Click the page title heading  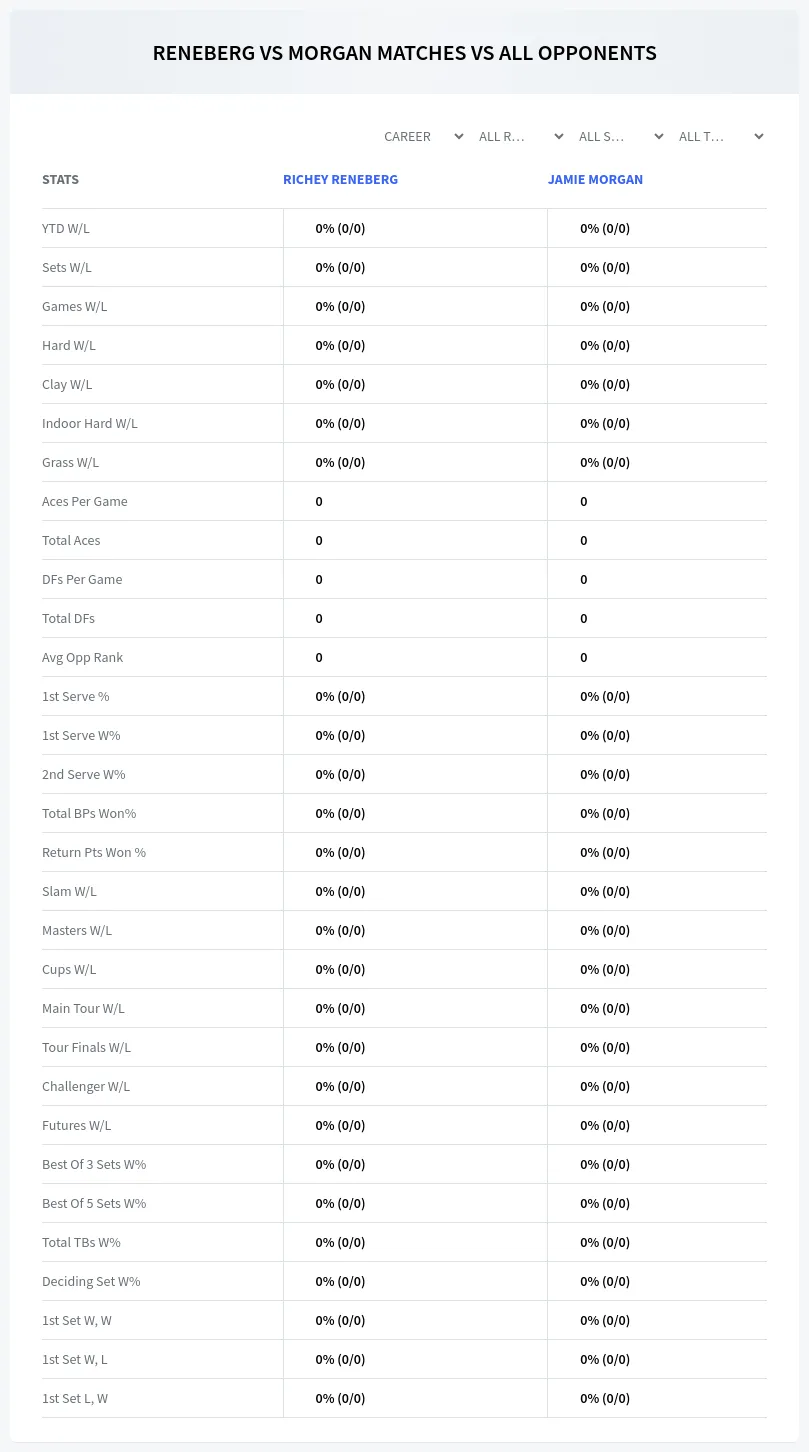(x=404, y=53)
